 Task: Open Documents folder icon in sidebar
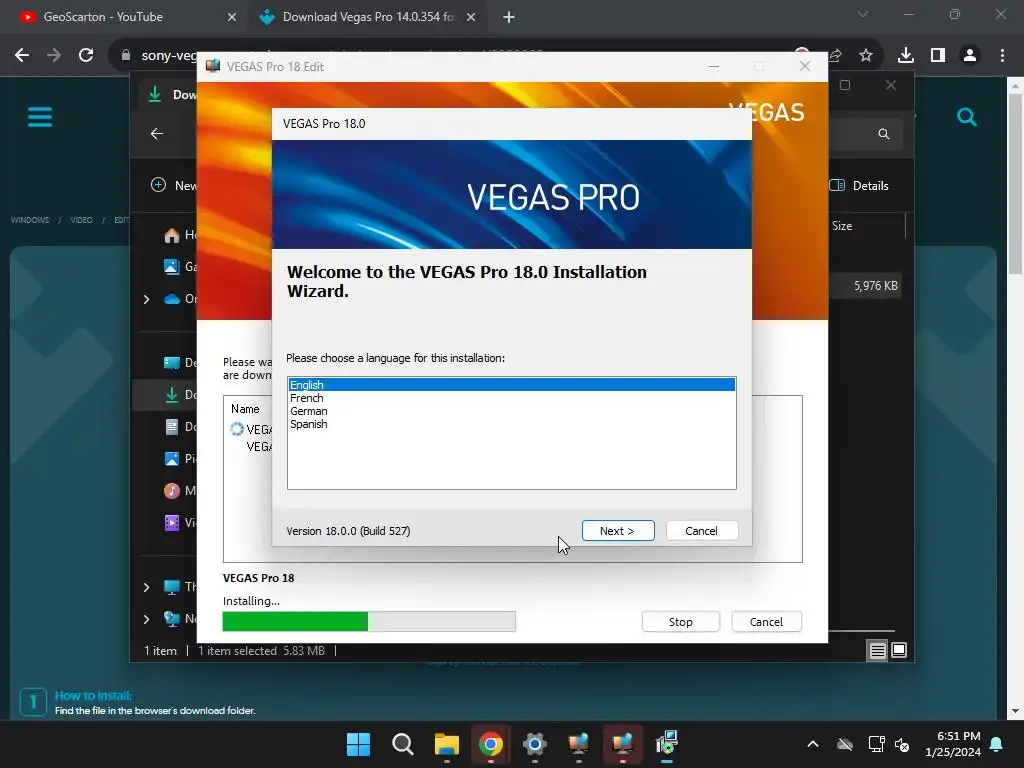pyautogui.click(x=172, y=426)
